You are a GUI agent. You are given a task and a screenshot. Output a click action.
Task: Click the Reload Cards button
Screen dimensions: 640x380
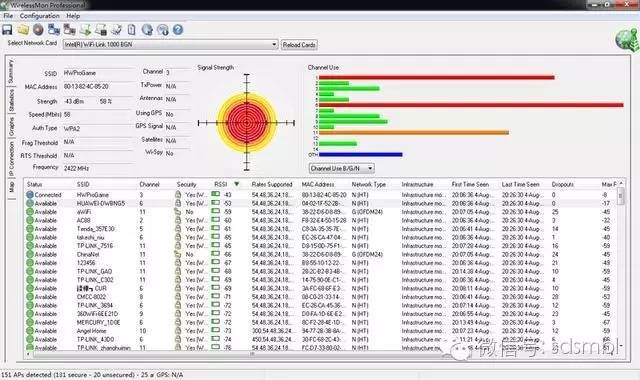point(299,45)
